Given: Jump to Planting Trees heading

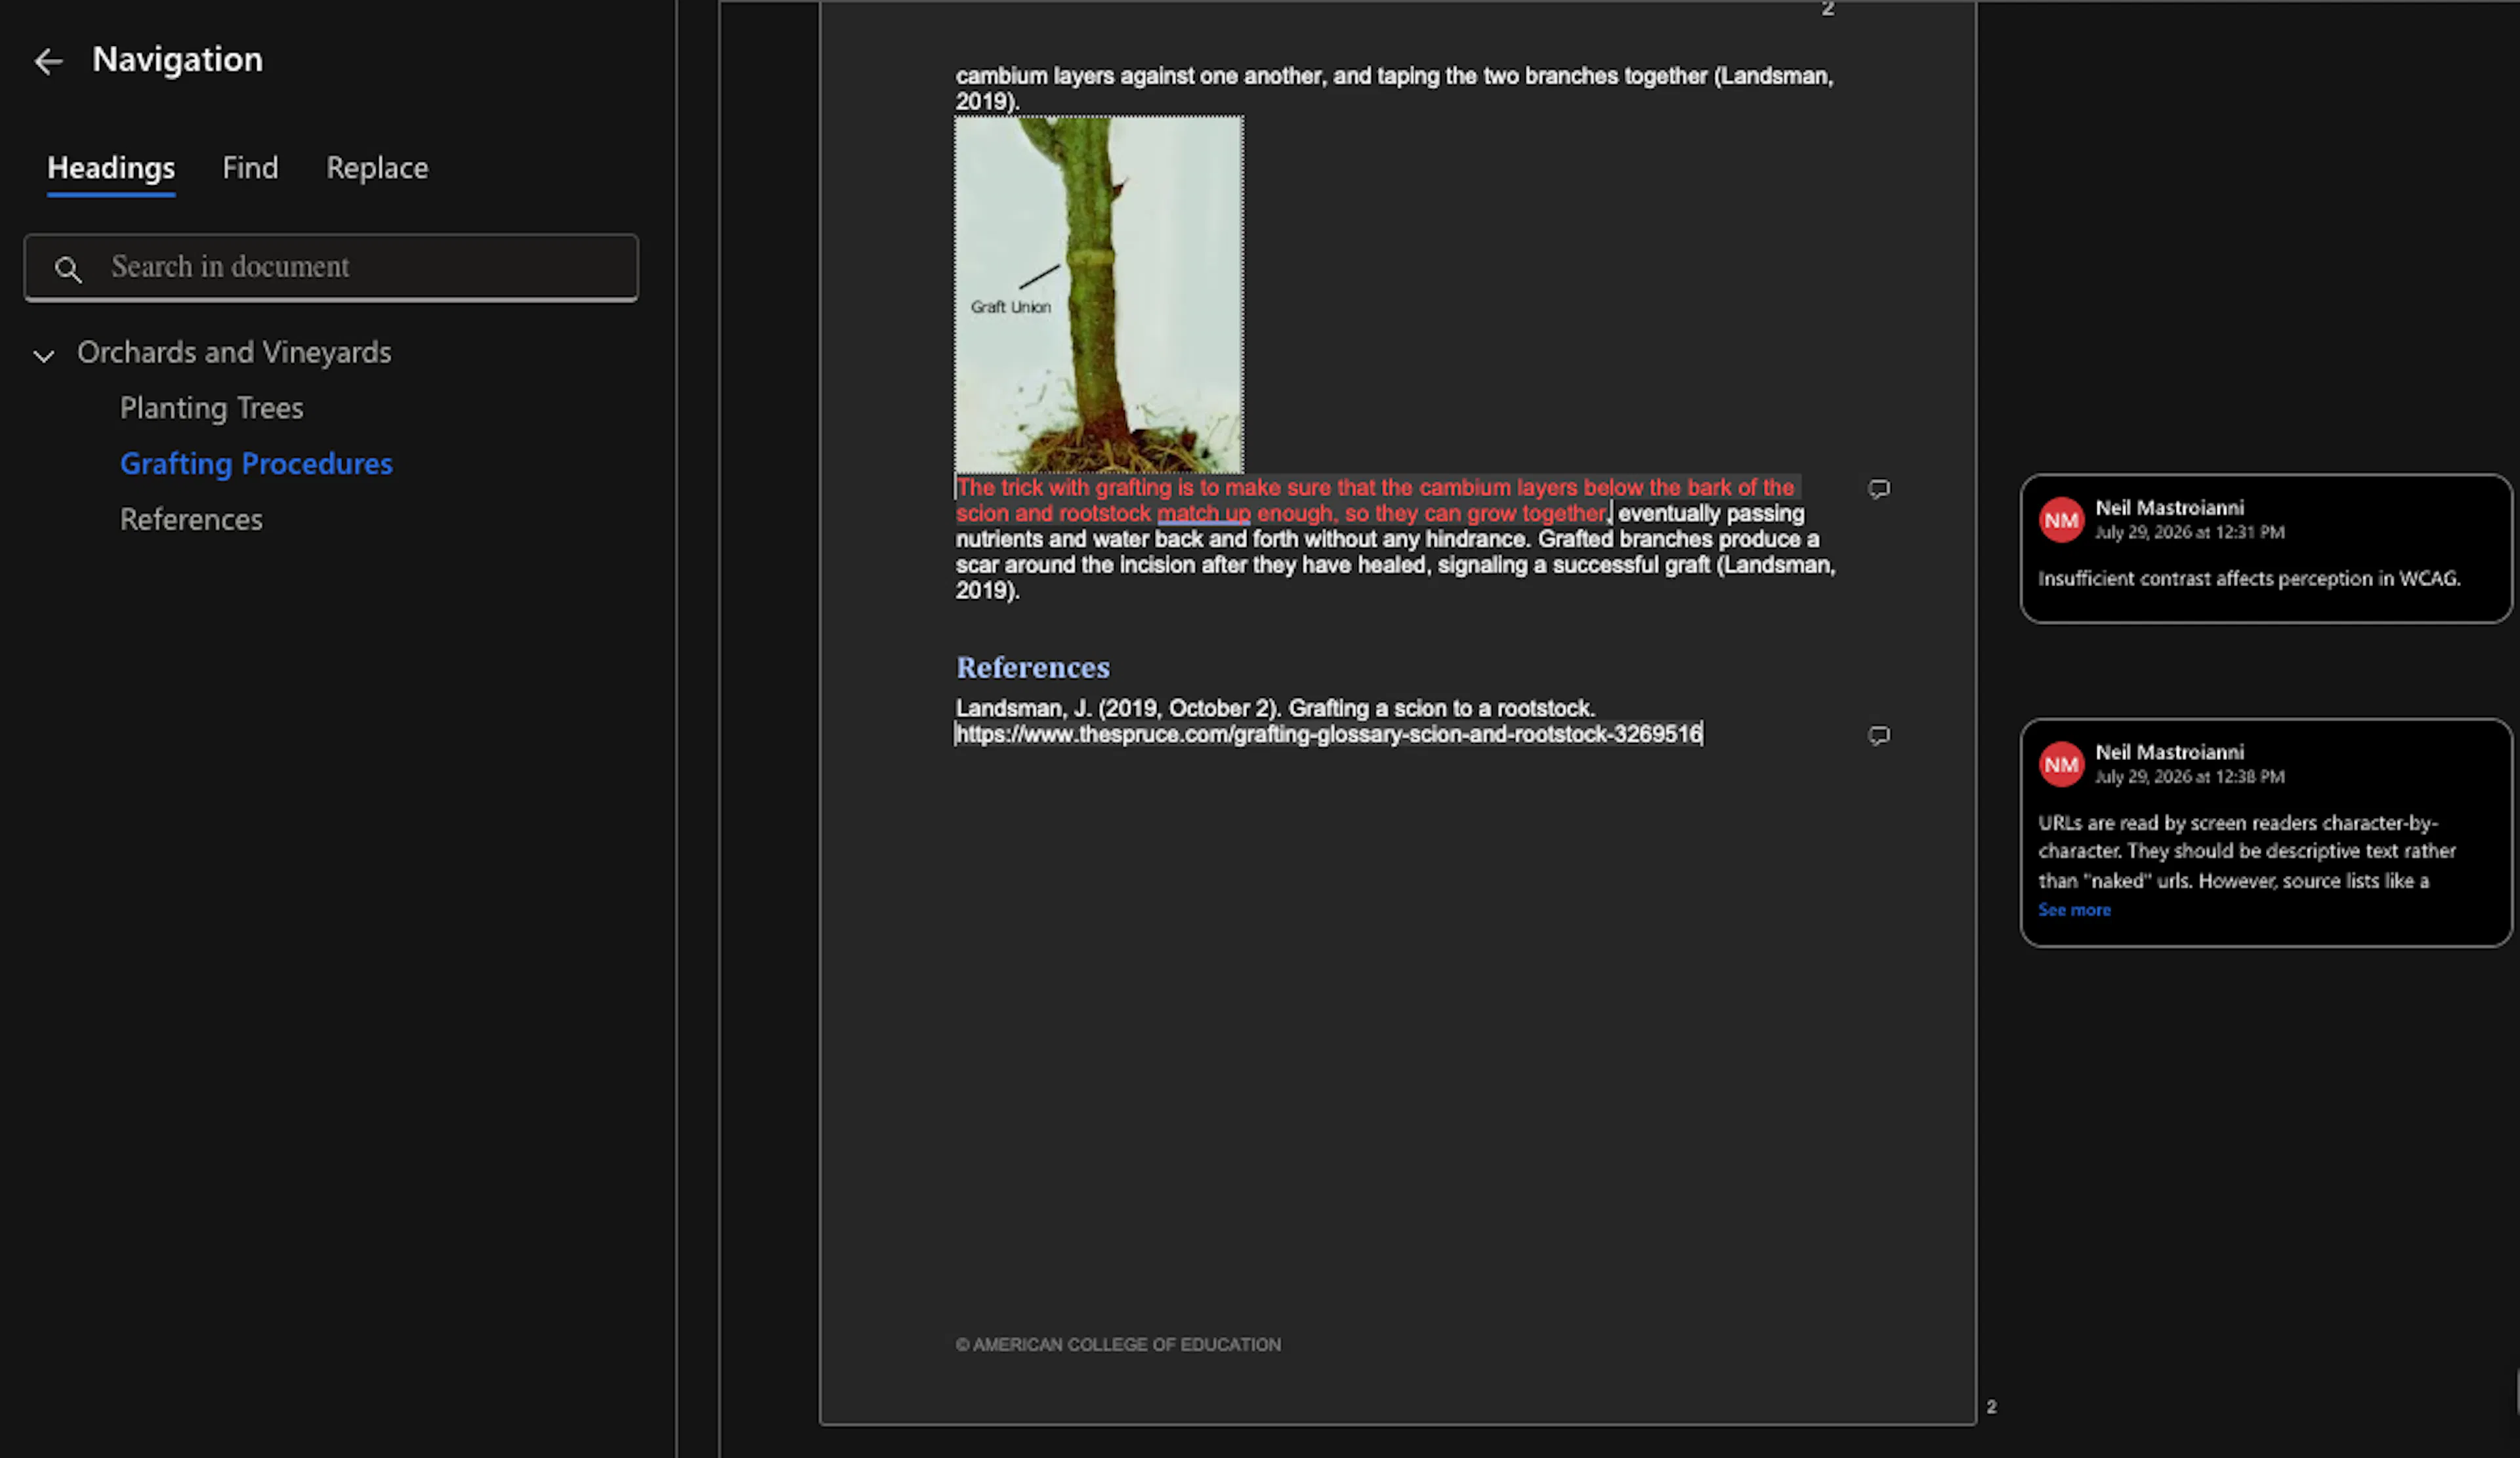Looking at the screenshot, I should pyautogui.click(x=211, y=408).
